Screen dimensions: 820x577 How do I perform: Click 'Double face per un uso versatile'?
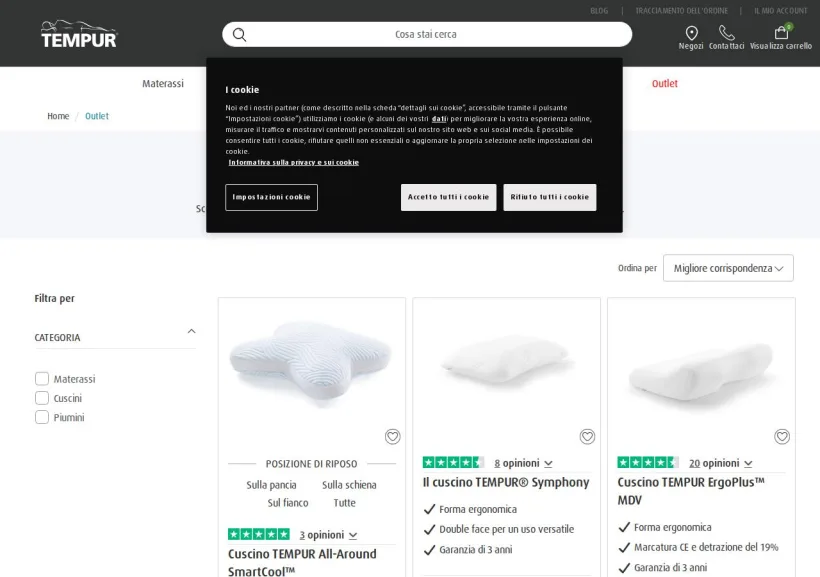click(506, 529)
